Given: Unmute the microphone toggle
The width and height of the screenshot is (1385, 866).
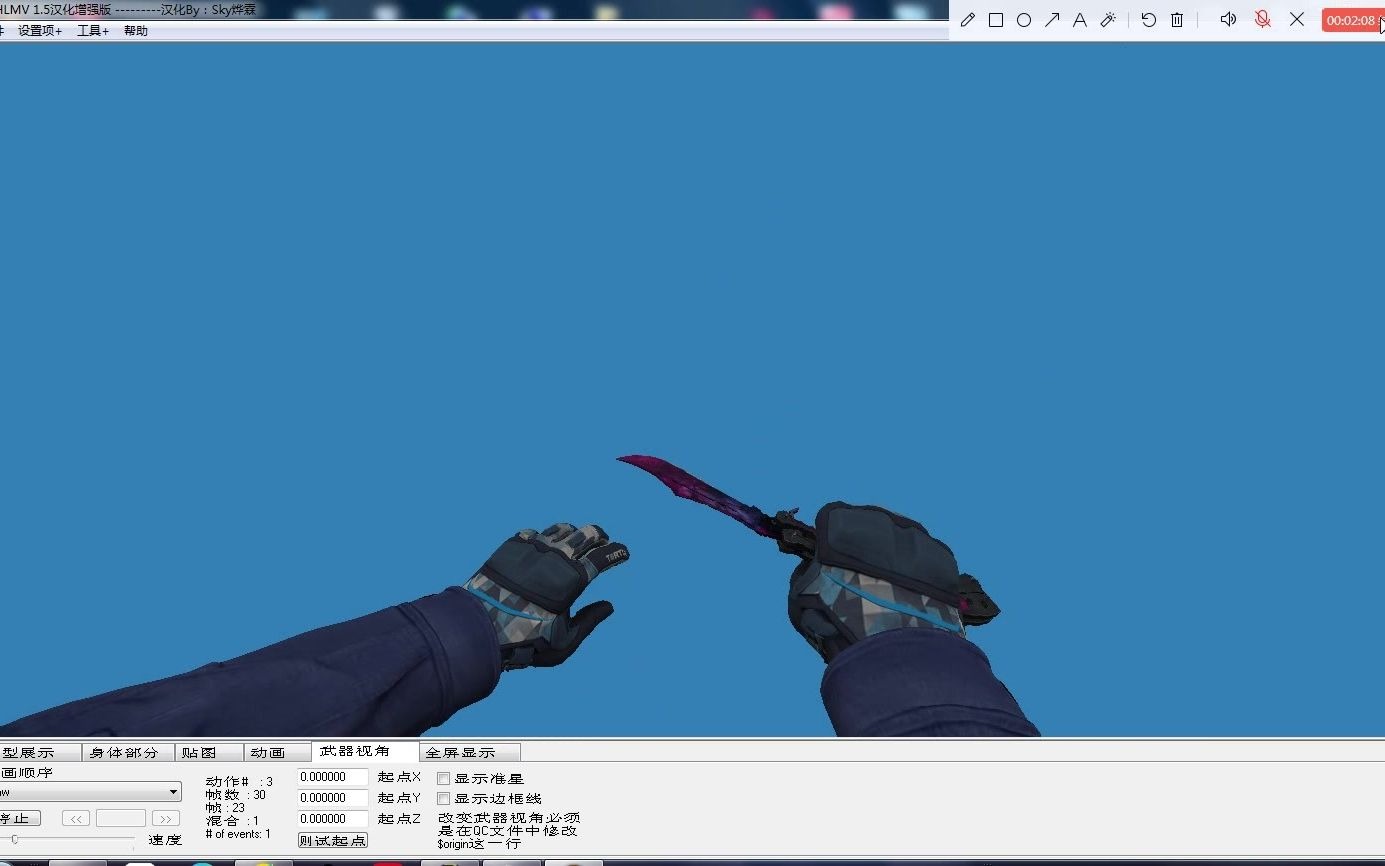Looking at the screenshot, I should point(1262,19).
